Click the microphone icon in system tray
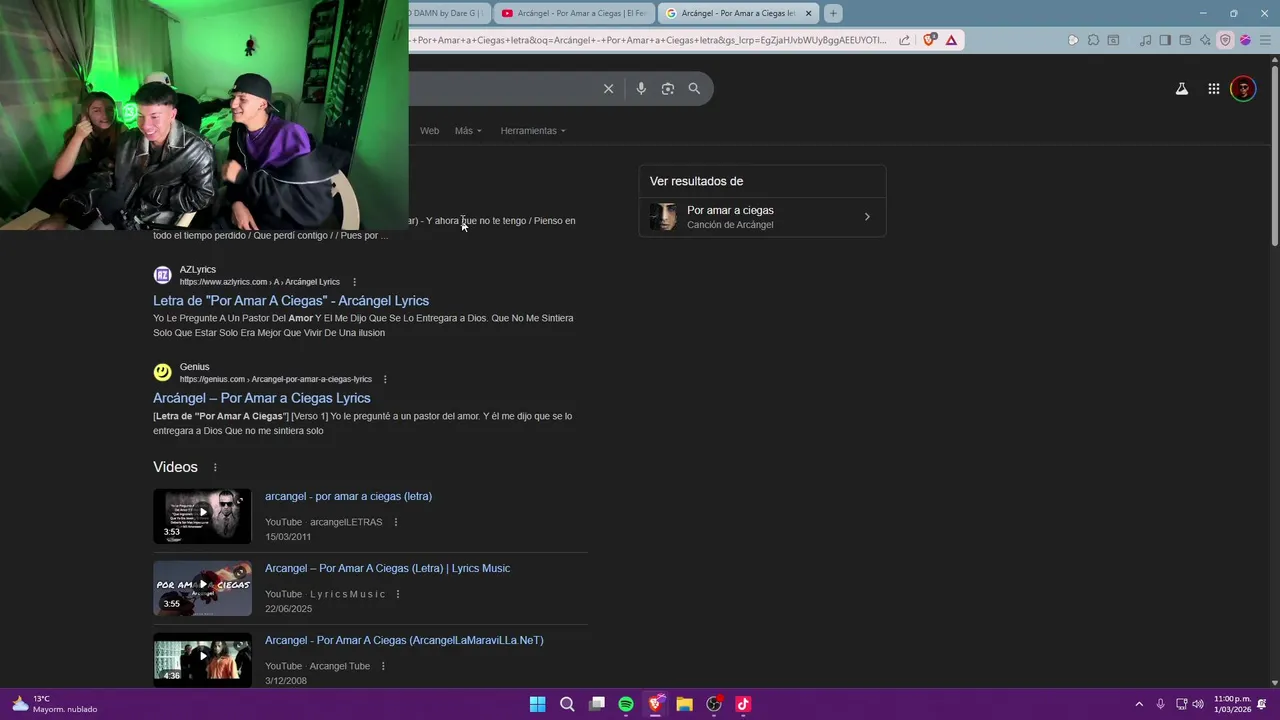This screenshot has height=720, width=1280. click(x=1160, y=704)
